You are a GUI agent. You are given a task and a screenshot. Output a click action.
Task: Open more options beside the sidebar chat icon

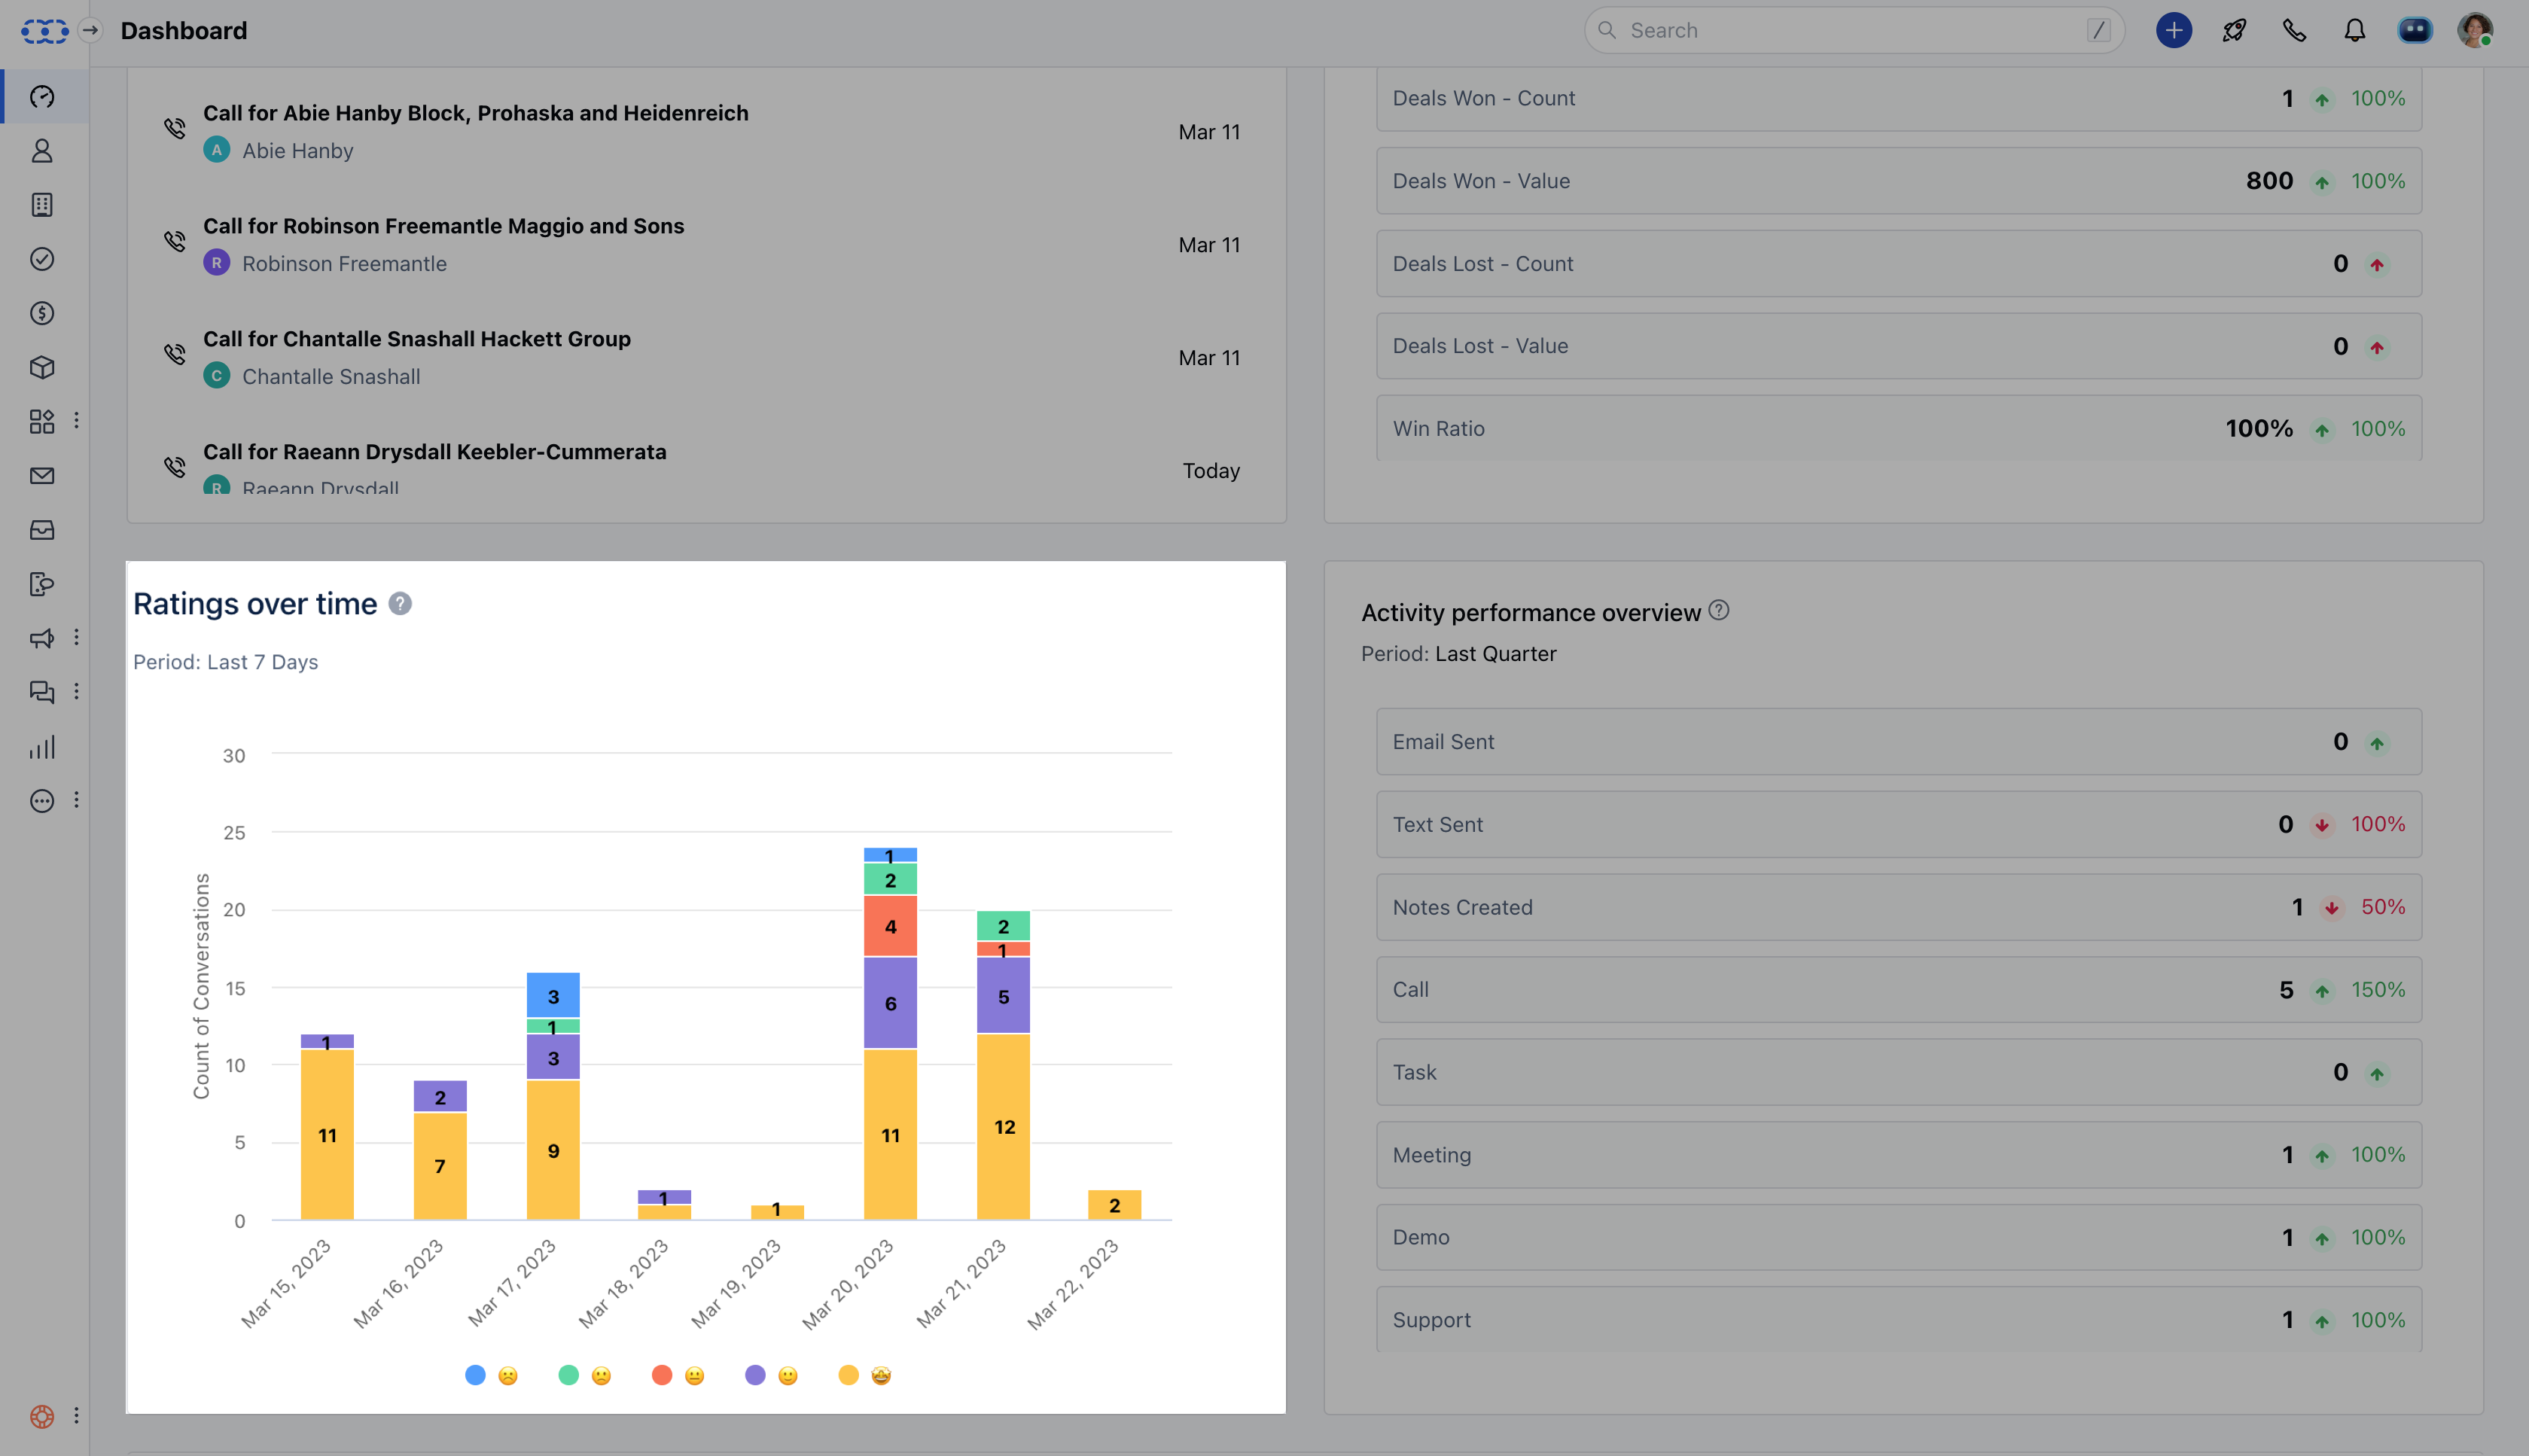[x=76, y=692]
